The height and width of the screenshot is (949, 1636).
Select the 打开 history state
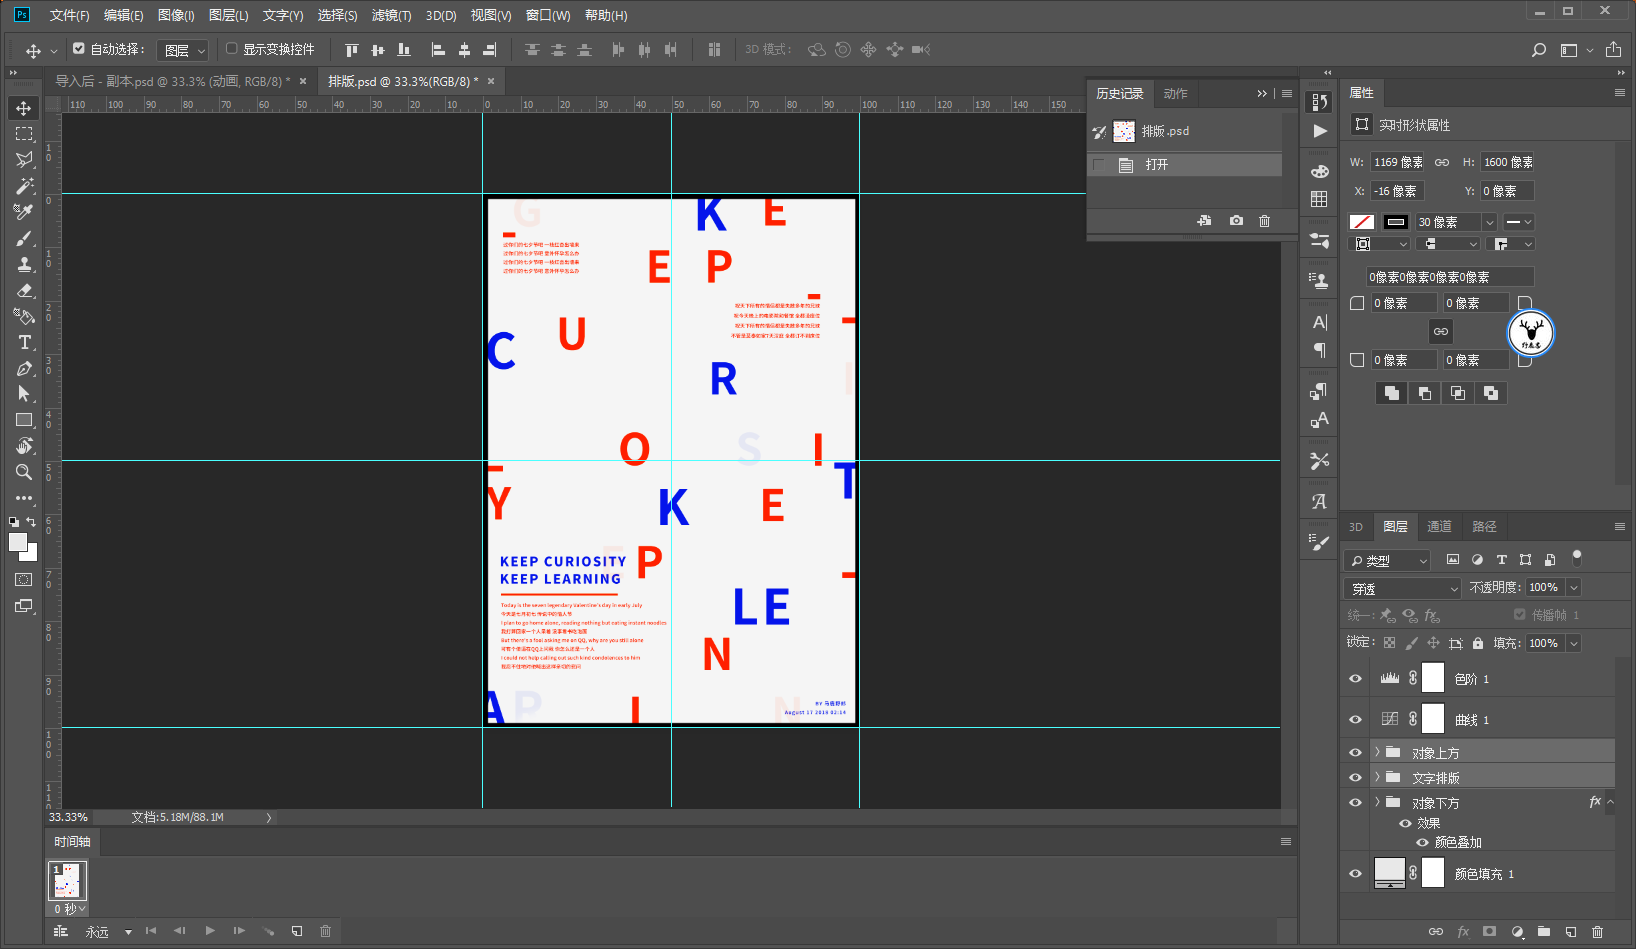click(x=1185, y=165)
